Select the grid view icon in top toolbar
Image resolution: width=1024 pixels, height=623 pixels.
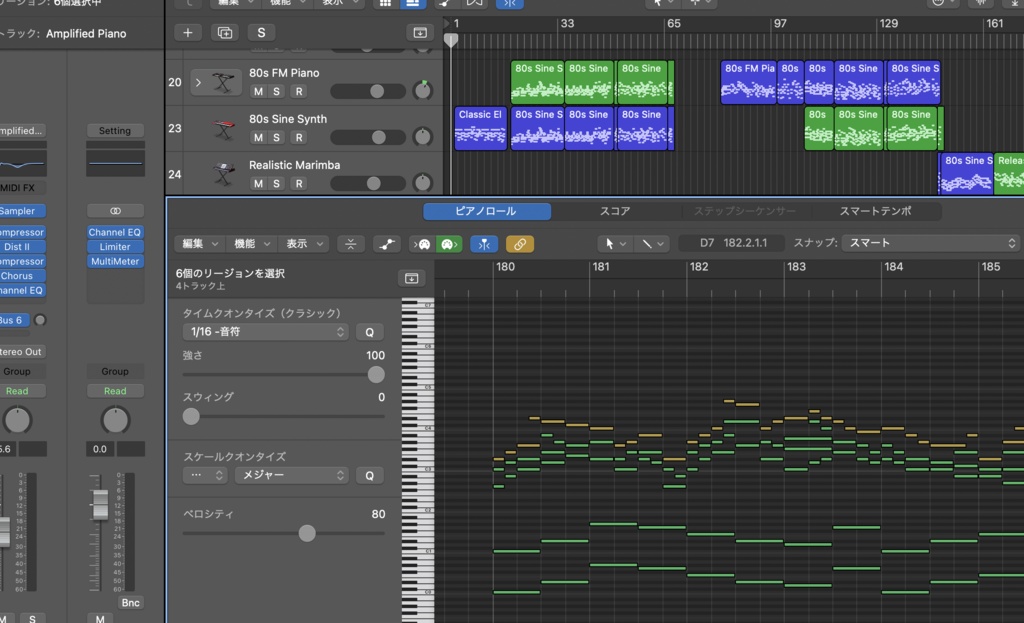coord(385,3)
